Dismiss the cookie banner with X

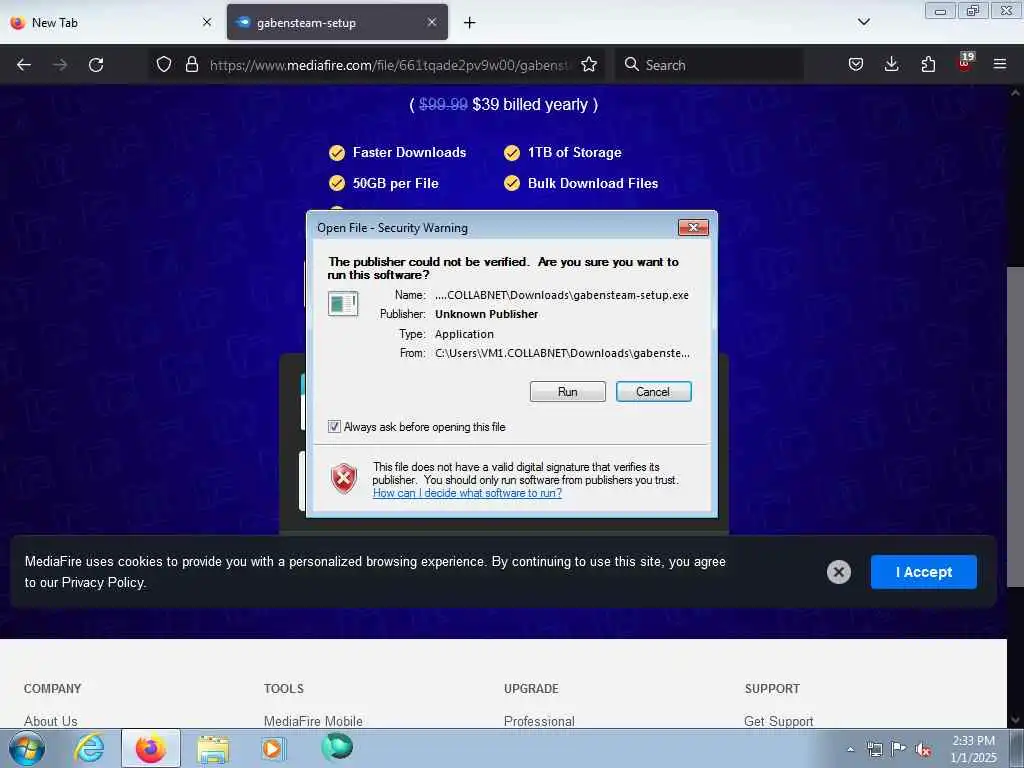tap(839, 573)
